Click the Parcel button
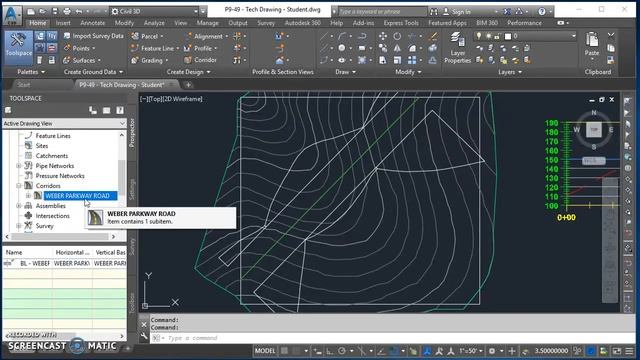The image size is (640, 360). [x=147, y=36]
